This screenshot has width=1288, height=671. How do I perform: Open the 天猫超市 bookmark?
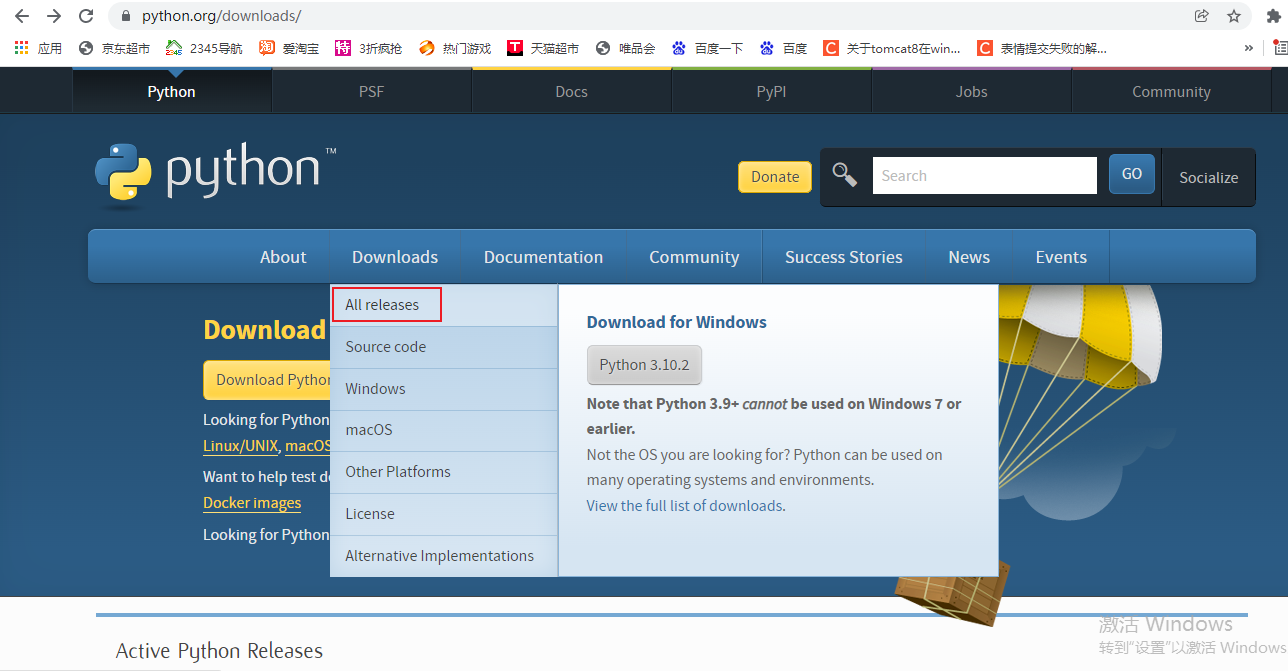[543, 48]
